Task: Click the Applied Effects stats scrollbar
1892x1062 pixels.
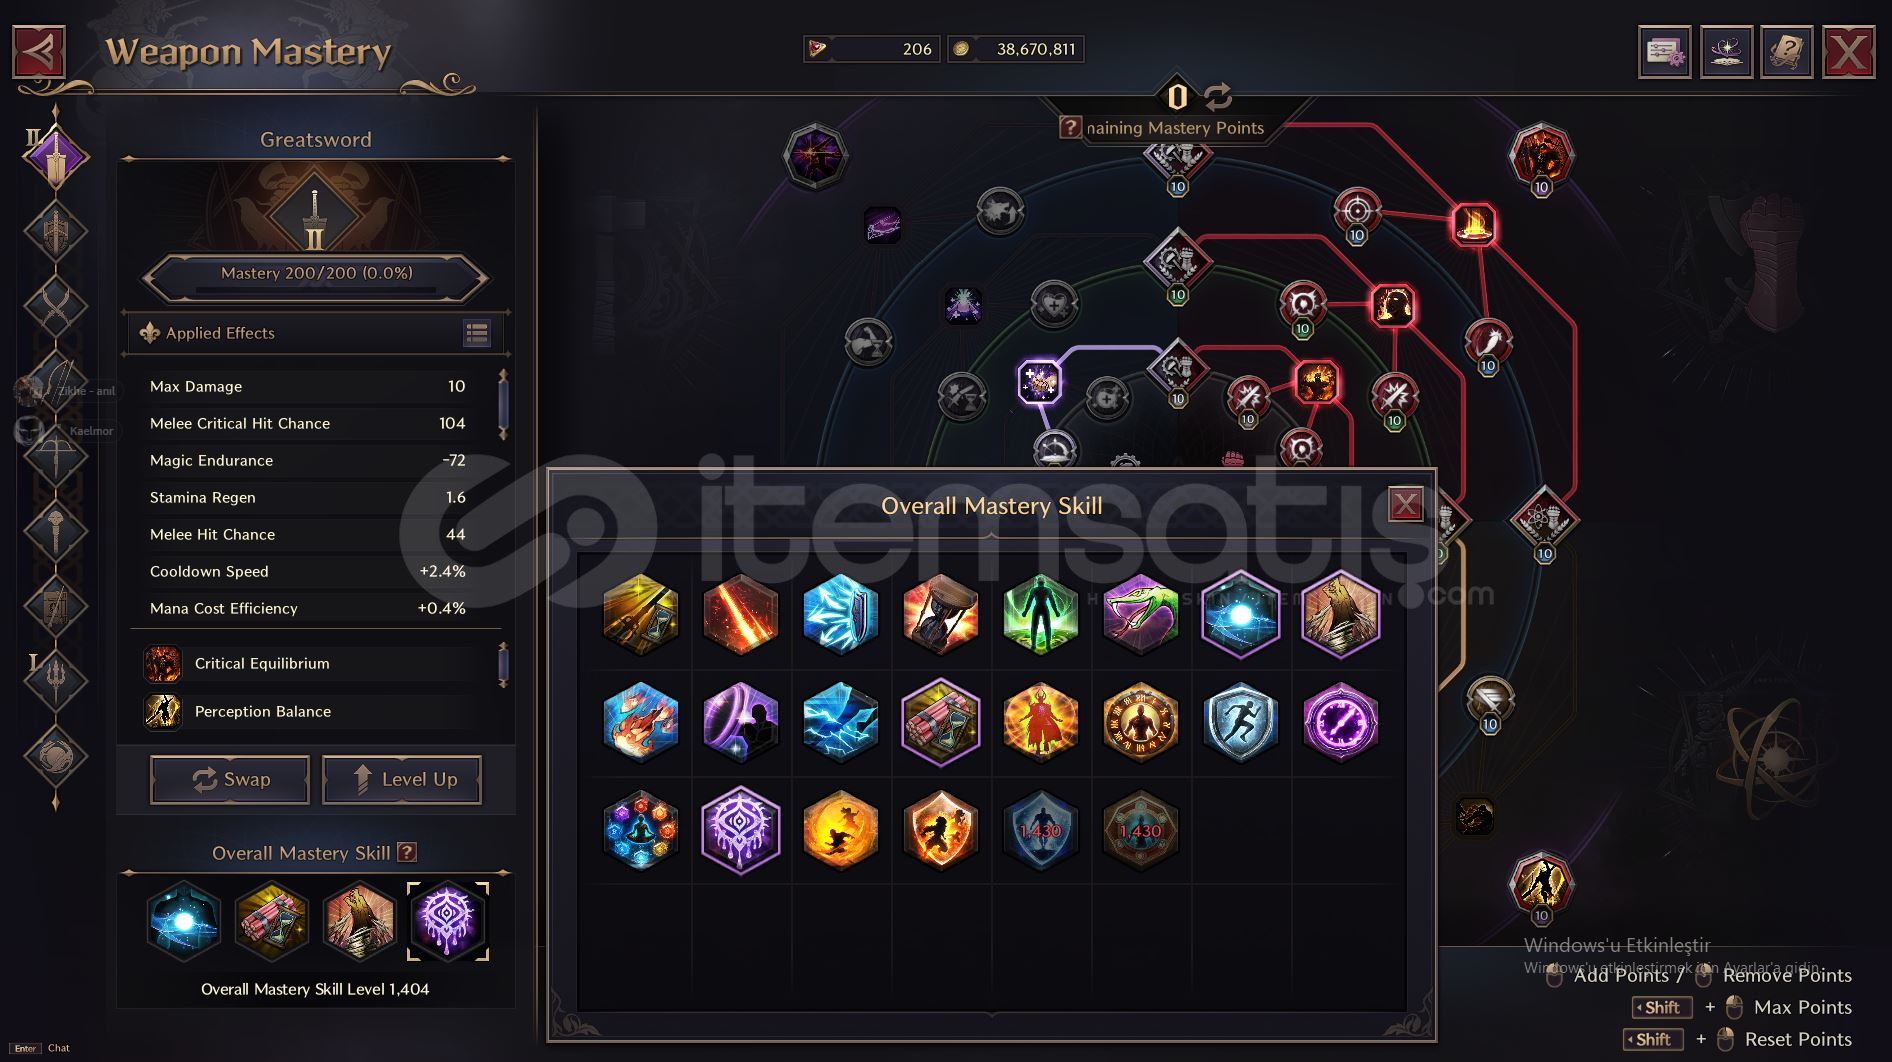Action: click(503, 405)
